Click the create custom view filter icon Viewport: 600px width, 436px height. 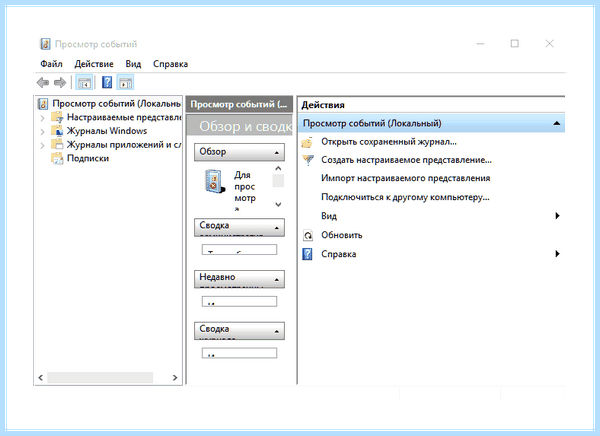coord(308,160)
